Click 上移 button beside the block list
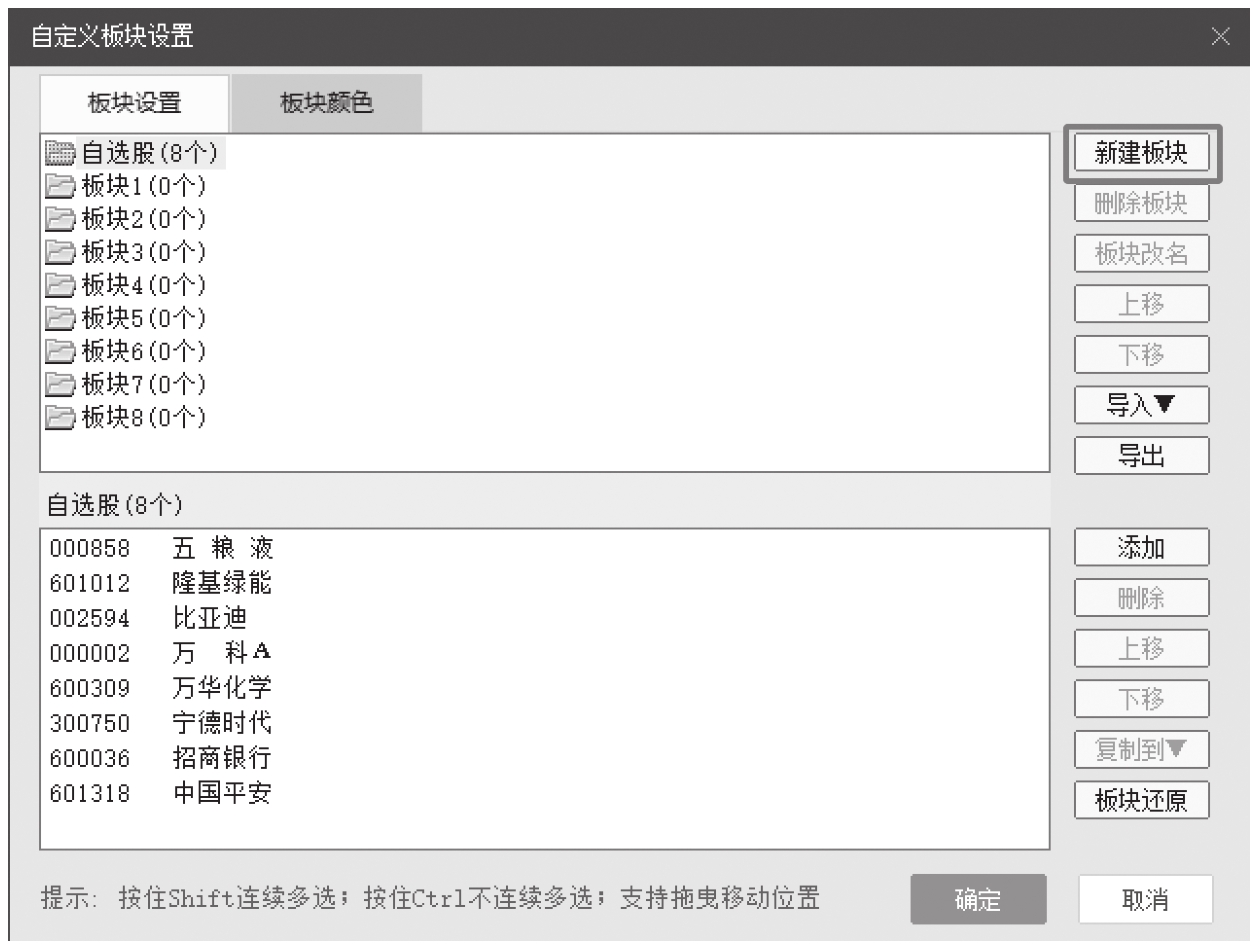This screenshot has height=944, width=1253. click(x=1142, y=304)
